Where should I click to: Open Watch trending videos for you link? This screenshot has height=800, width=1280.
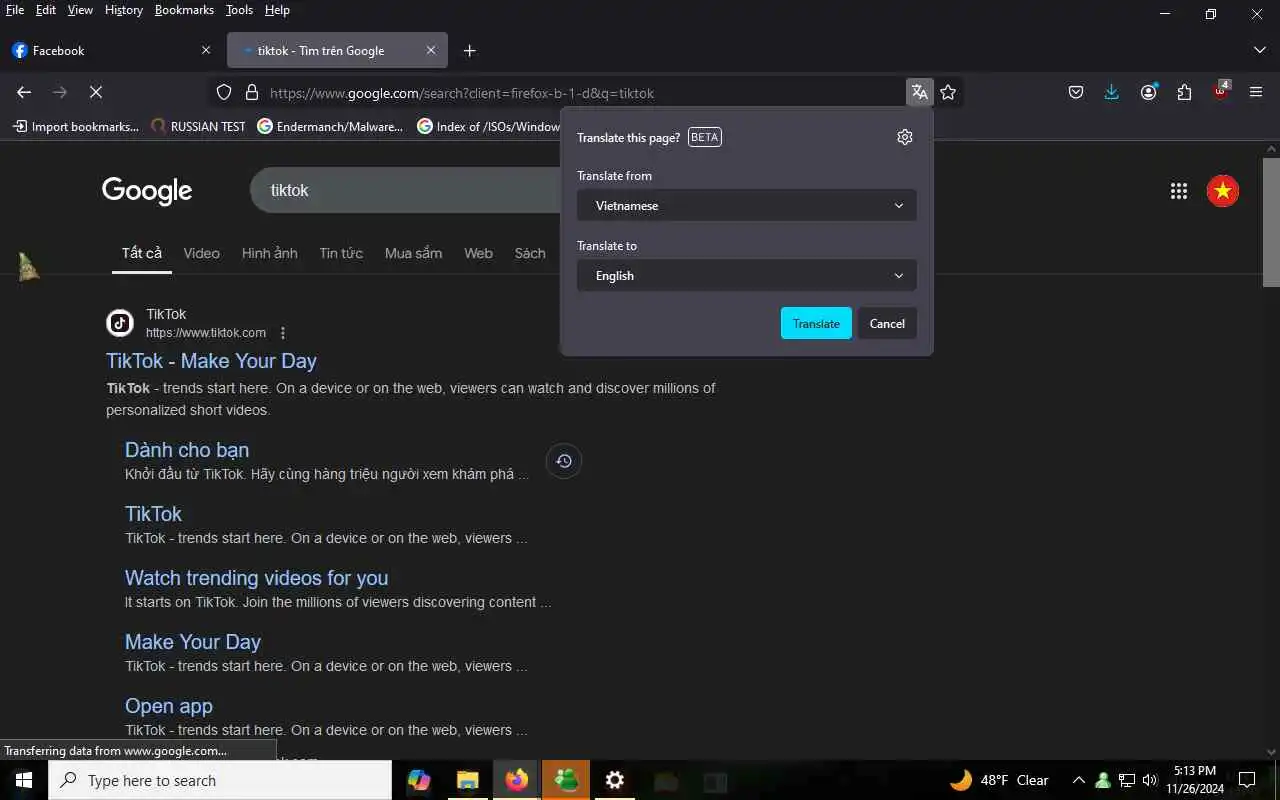[256, 578]
